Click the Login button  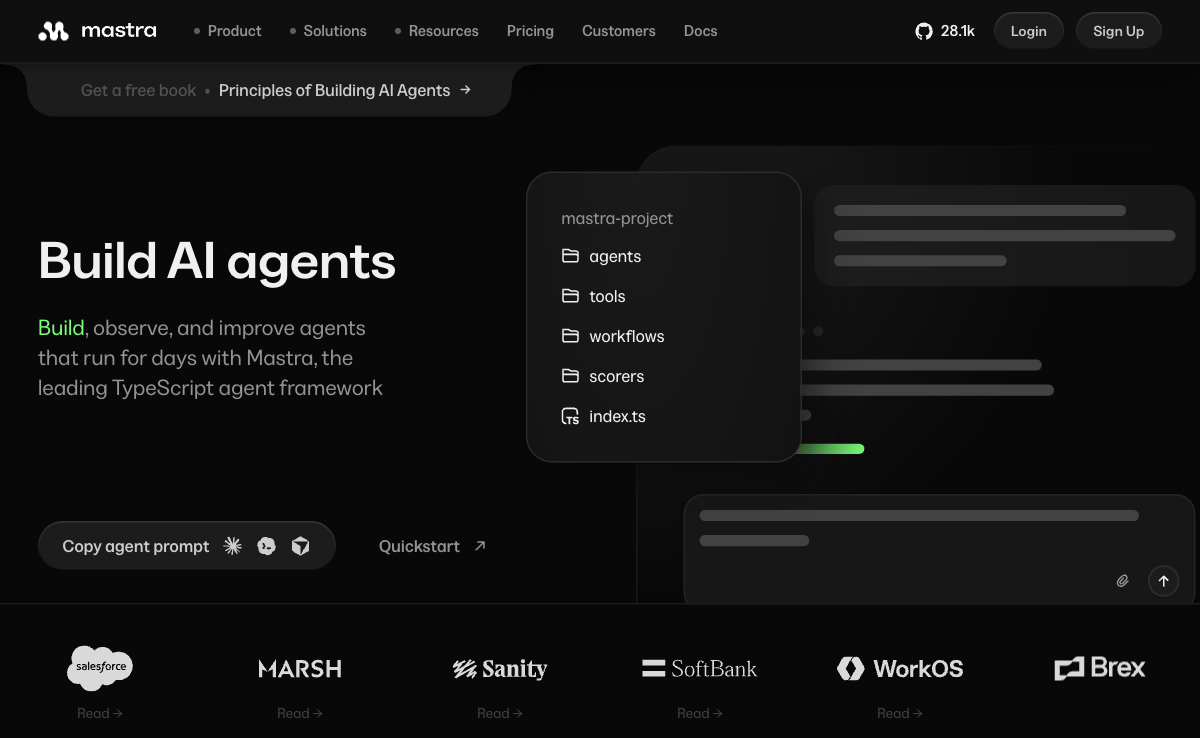point(1029,31)
